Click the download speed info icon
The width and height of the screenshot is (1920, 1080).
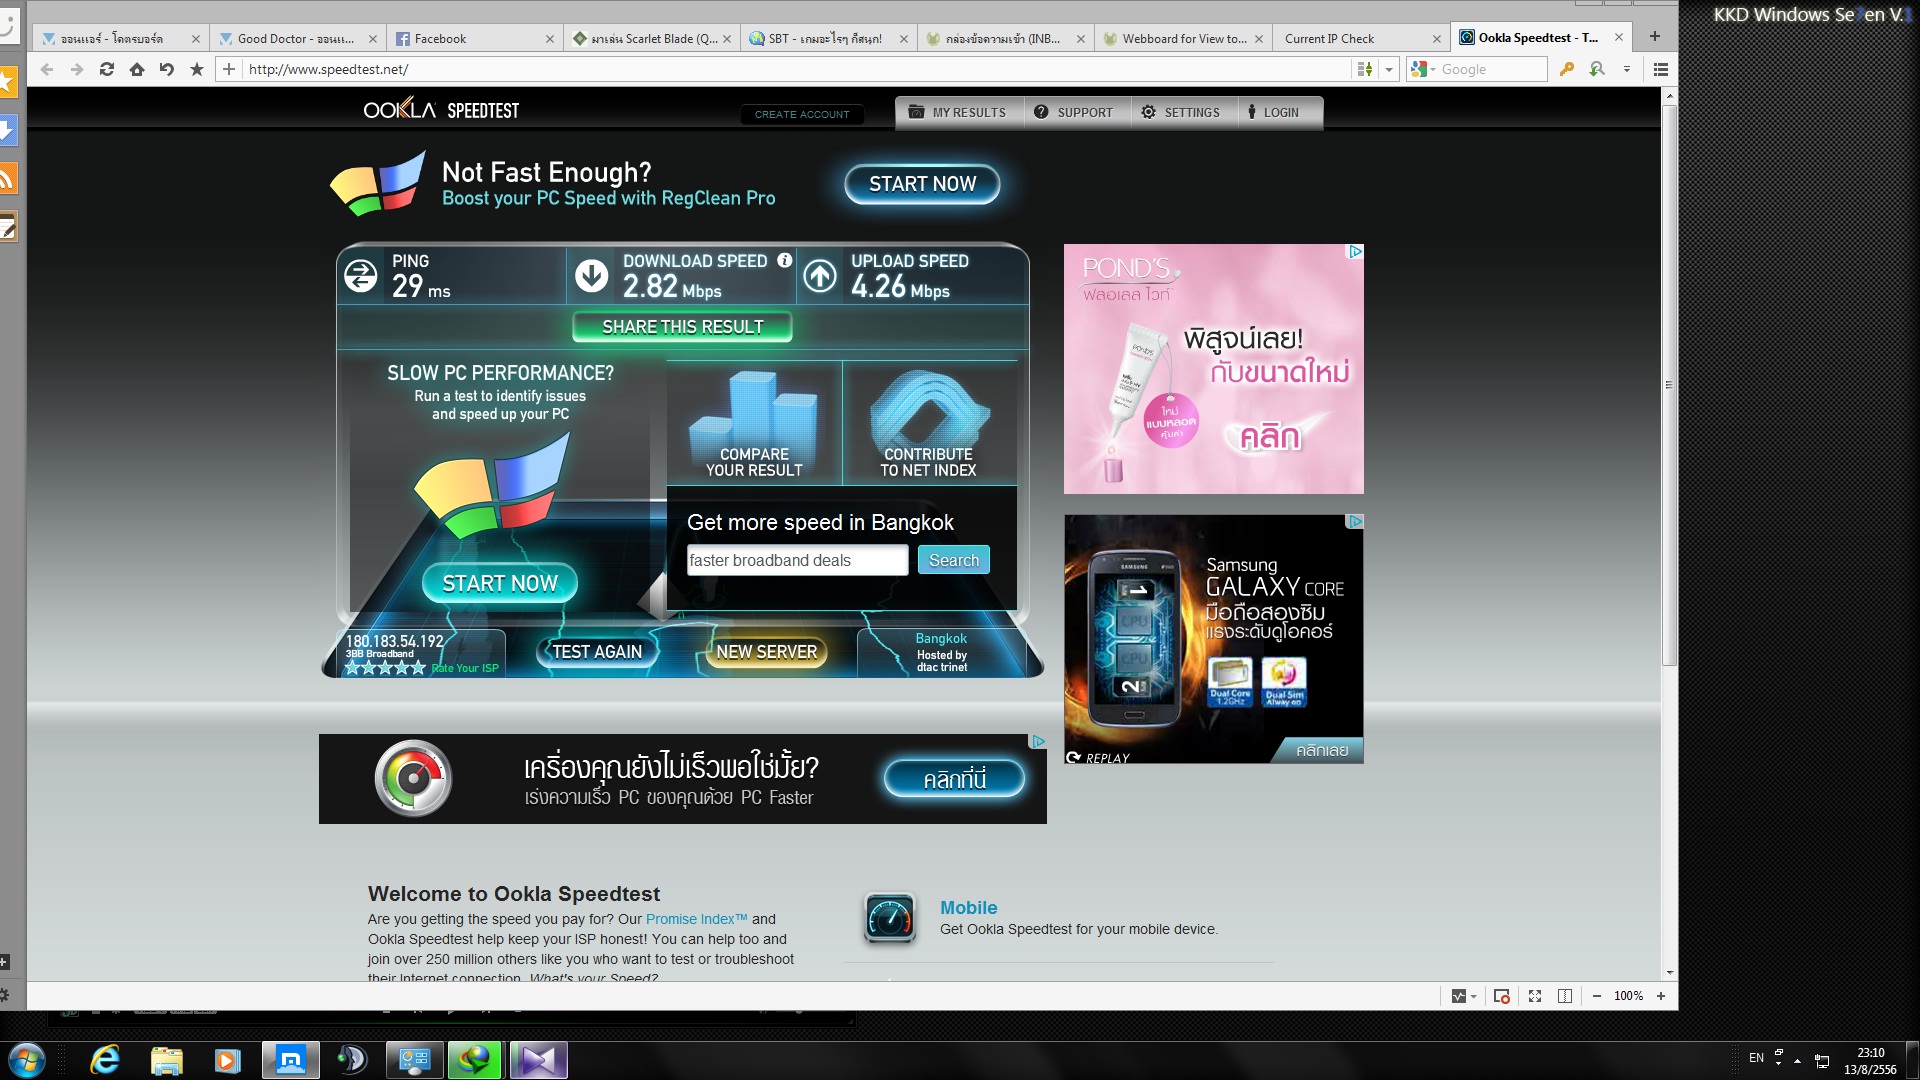785,260
